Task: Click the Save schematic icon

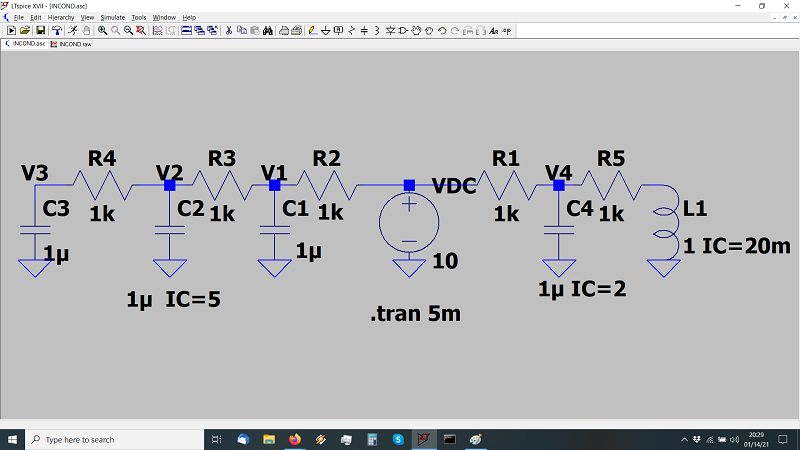Action: 41,31
